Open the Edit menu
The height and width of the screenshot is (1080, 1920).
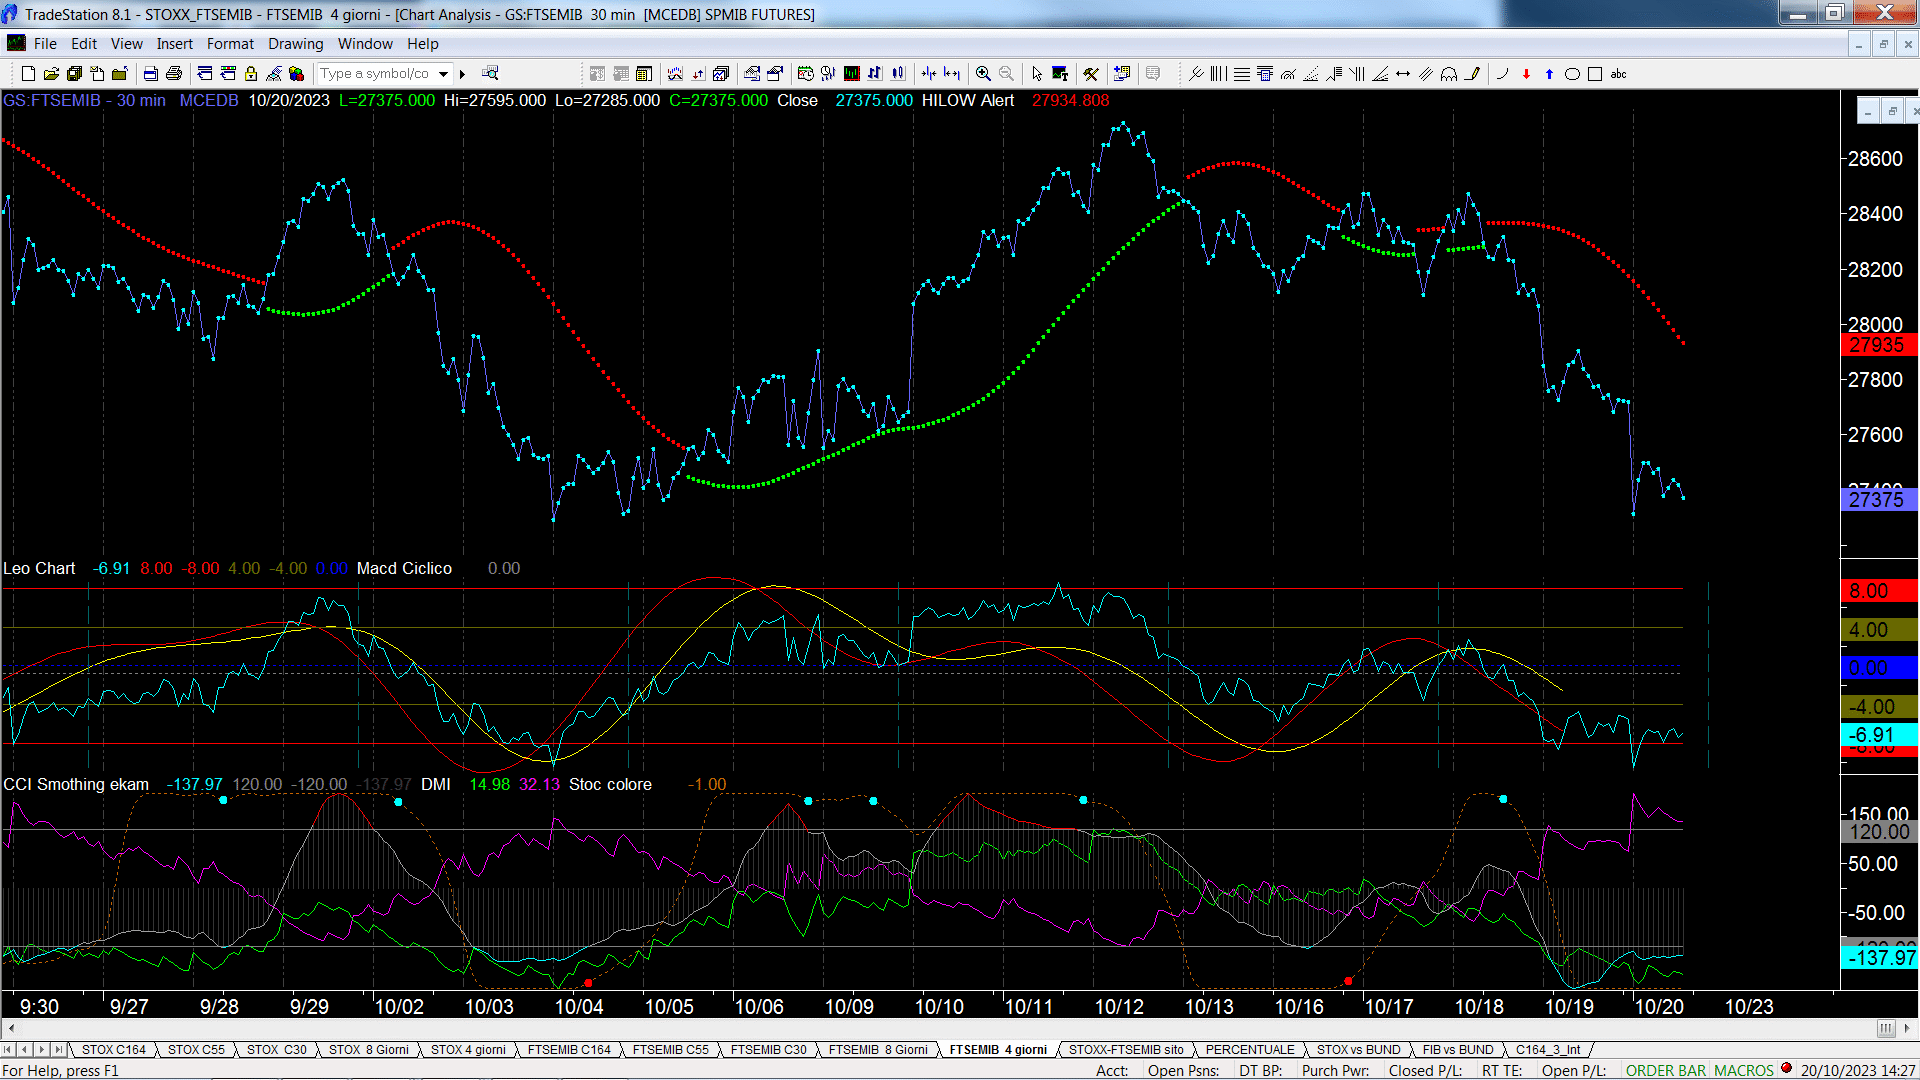[x=84, y=44]
